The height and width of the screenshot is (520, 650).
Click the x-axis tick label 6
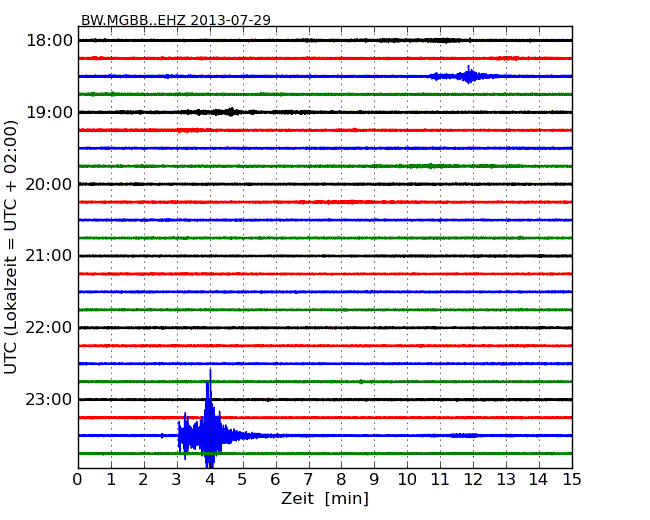tap(276, 479)
